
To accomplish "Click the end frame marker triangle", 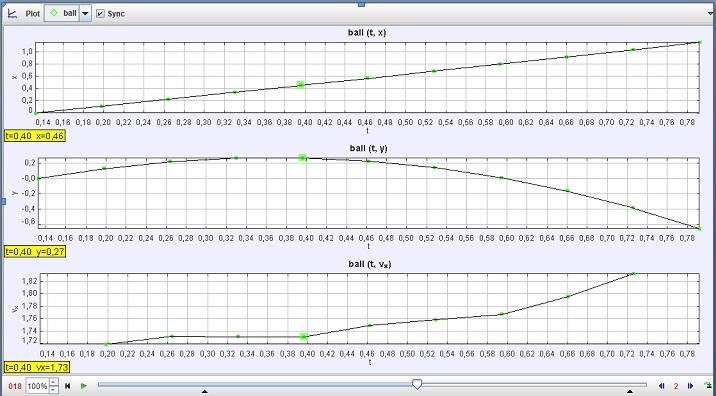I will [x=630, y=391].
